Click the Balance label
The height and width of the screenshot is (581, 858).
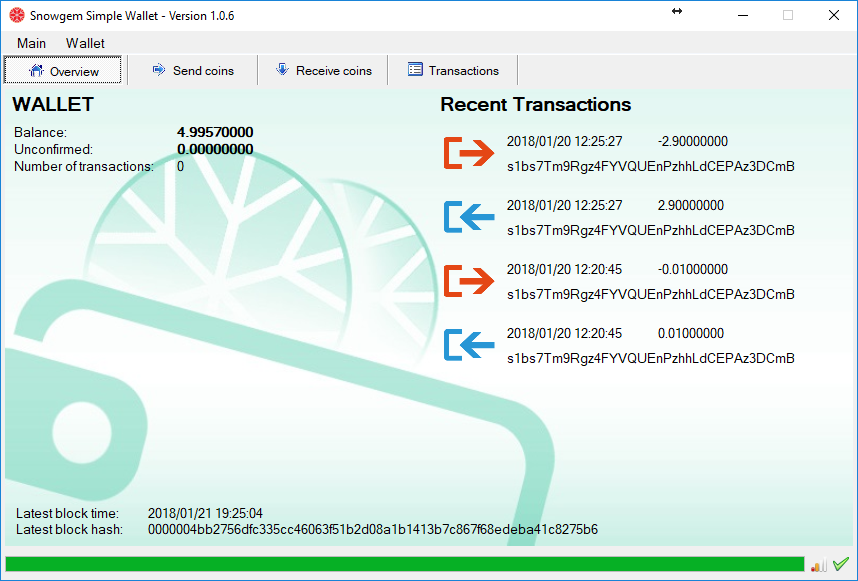click(40, 132)
